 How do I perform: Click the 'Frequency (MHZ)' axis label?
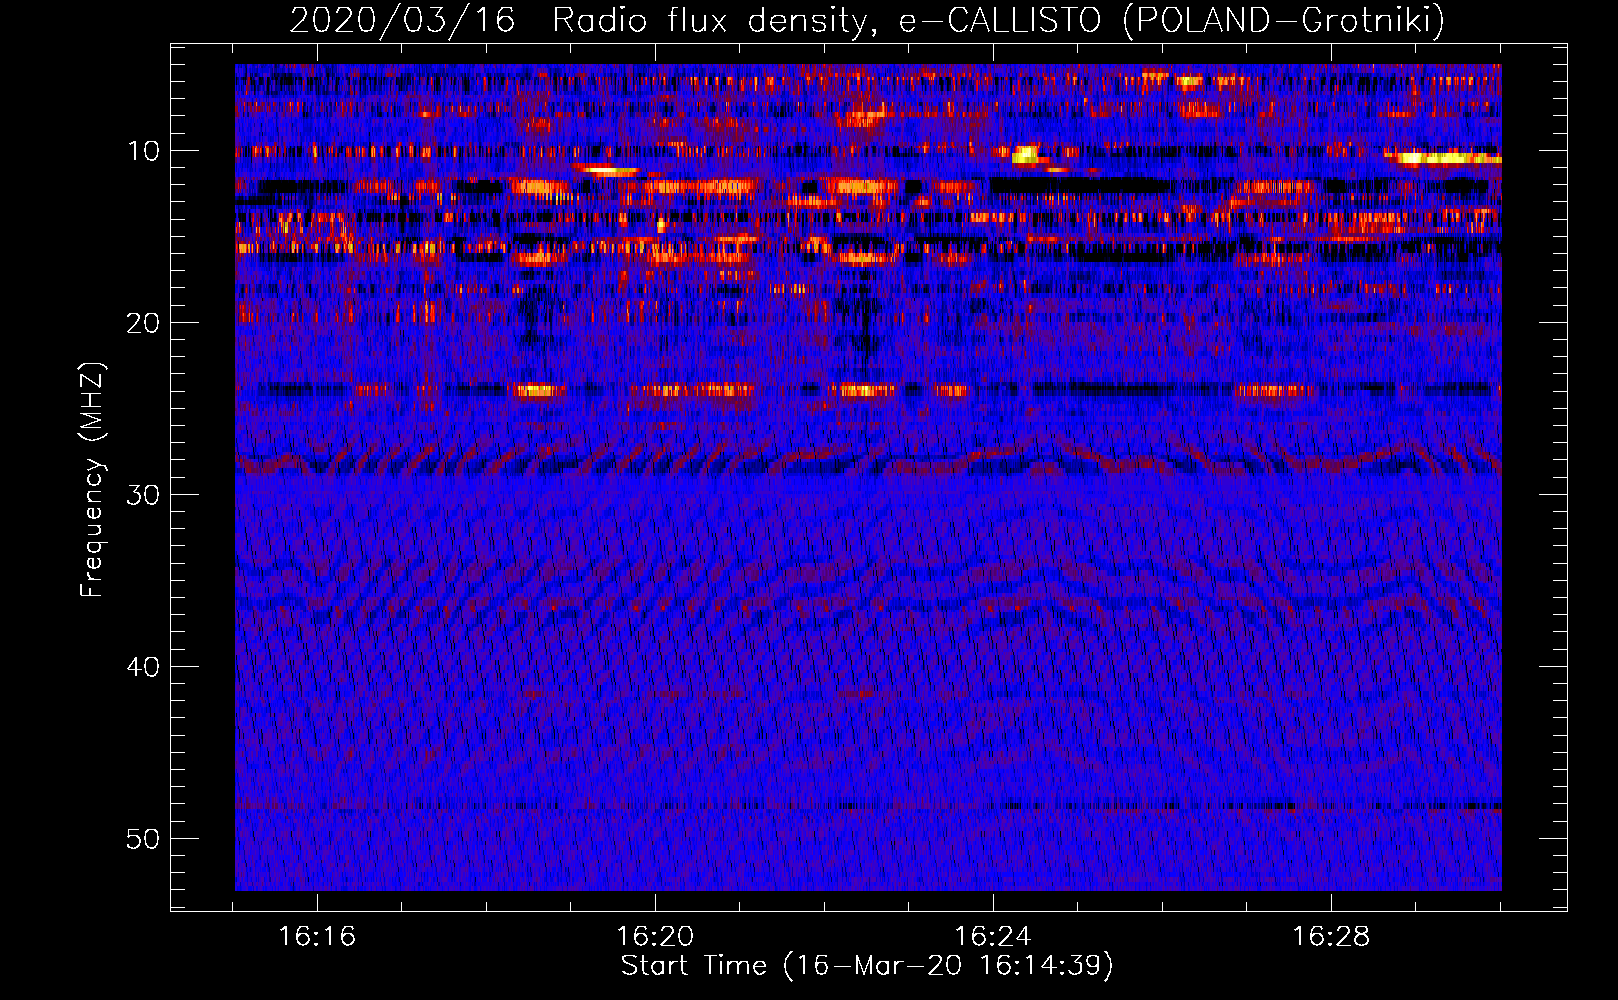(x=91, y=480)
